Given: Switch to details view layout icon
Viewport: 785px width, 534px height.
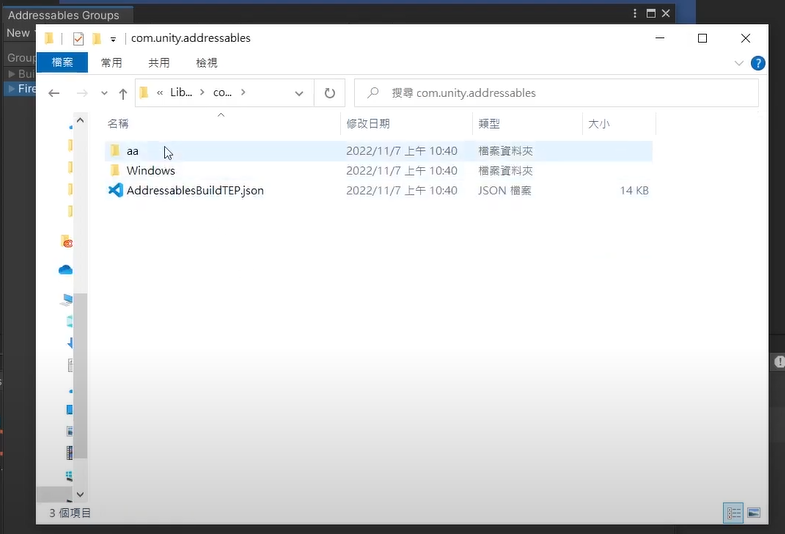Looking at the screenshot, I should click(x=733, y=513).
